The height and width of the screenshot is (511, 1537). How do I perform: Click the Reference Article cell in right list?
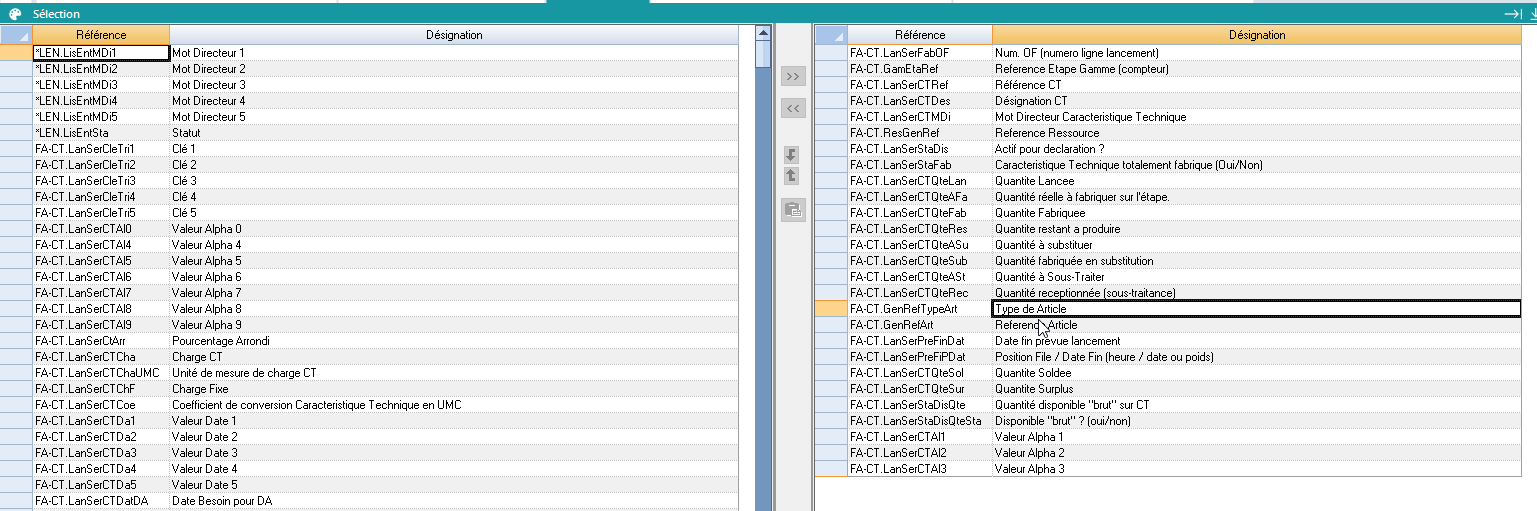(x=1036, y=325)
